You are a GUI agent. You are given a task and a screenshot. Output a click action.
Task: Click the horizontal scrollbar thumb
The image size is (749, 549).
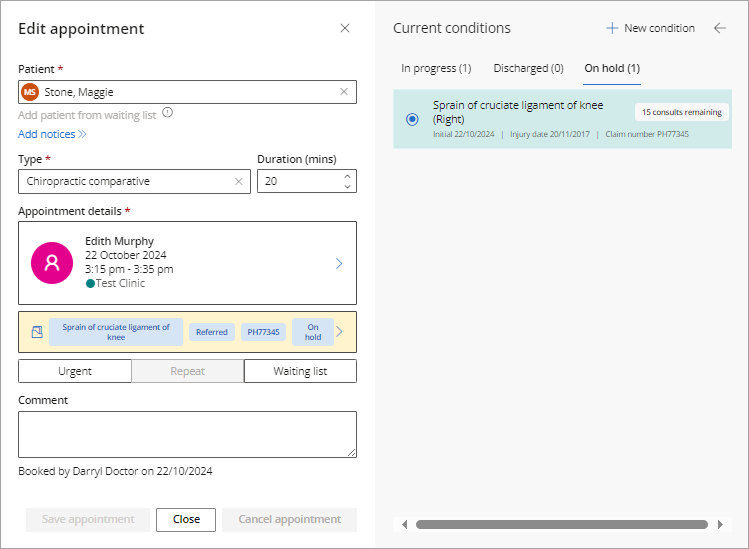click(562, 525)
